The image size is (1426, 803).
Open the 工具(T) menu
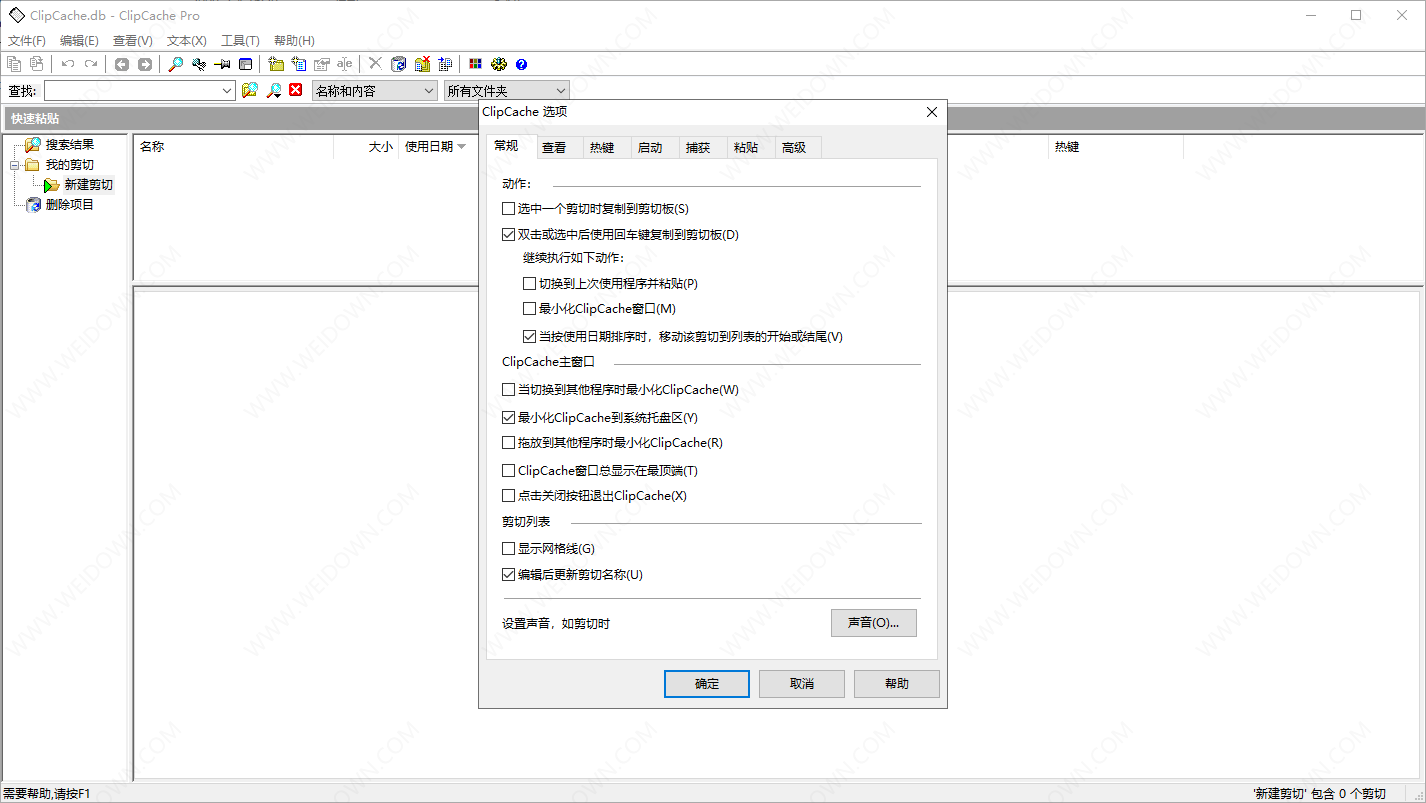(x=240, y=41)
